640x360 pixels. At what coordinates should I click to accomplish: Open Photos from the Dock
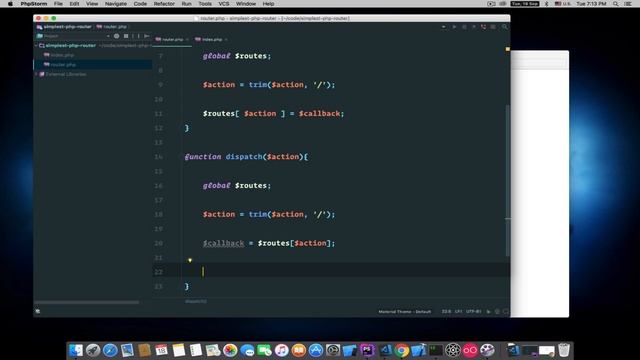pyautogui.click(x=230, y=350)
